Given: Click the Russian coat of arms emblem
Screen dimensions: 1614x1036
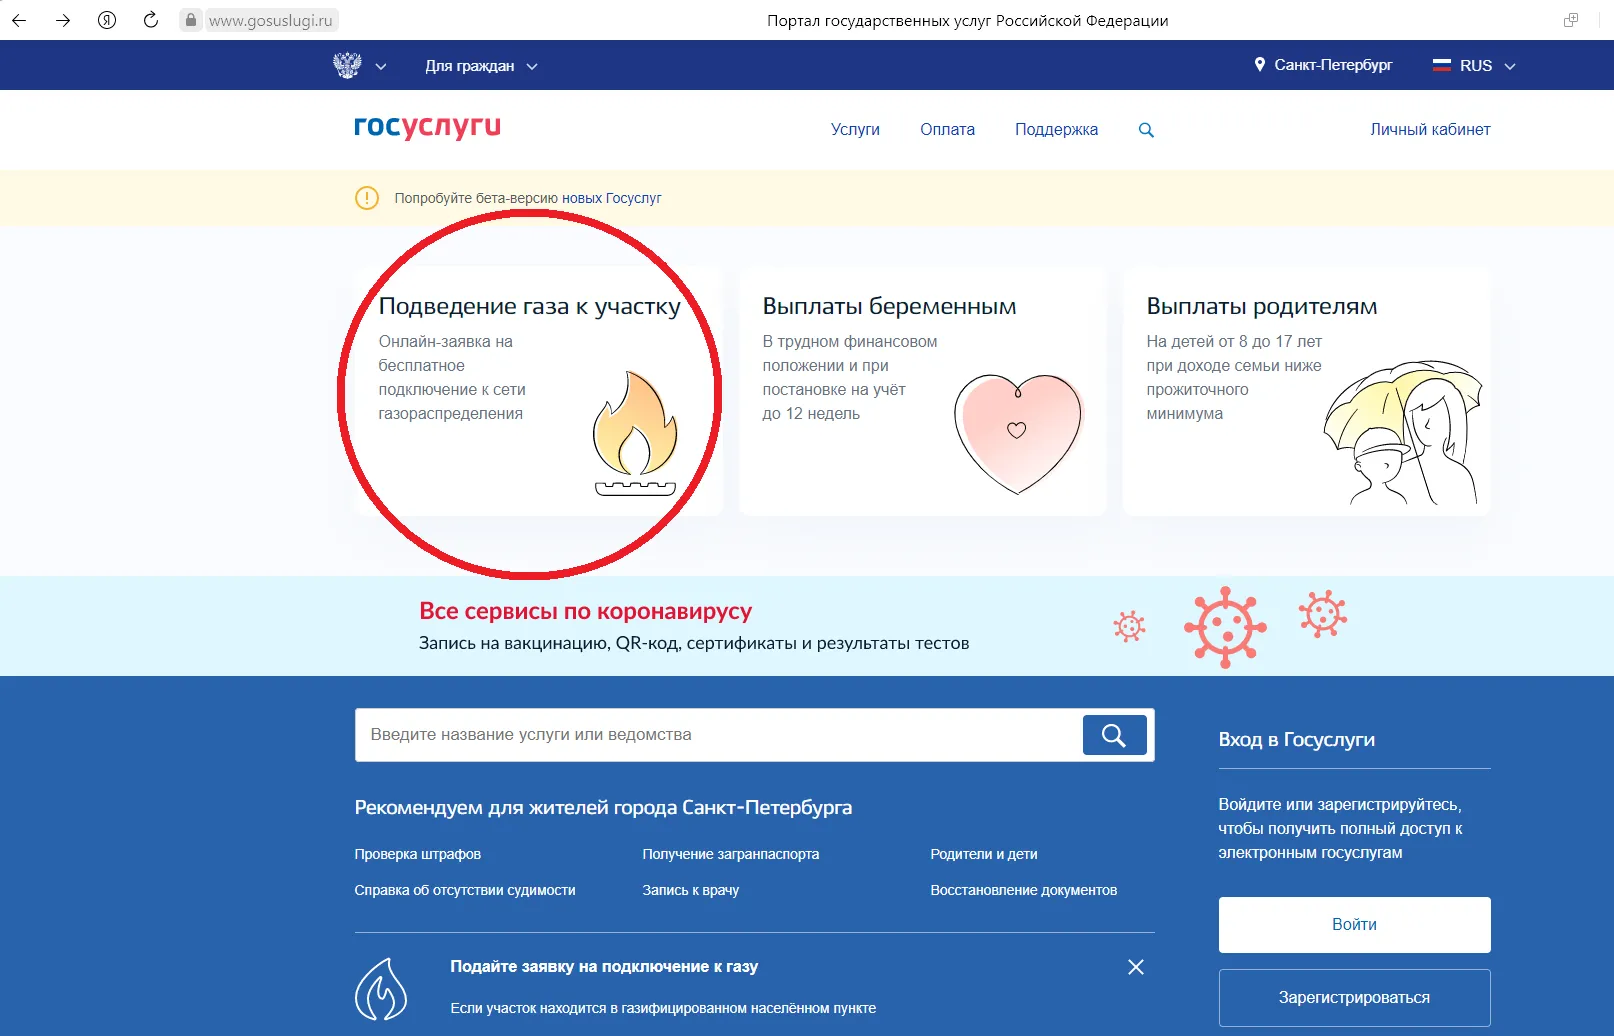Looking at the screenshot, I should pyautogui.click(x=347, y=65).
